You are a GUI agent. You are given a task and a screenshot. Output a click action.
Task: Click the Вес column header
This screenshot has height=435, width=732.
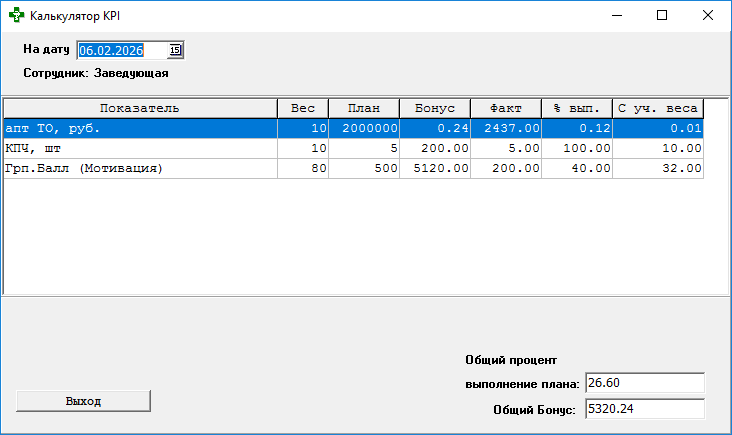pos(303,108)
